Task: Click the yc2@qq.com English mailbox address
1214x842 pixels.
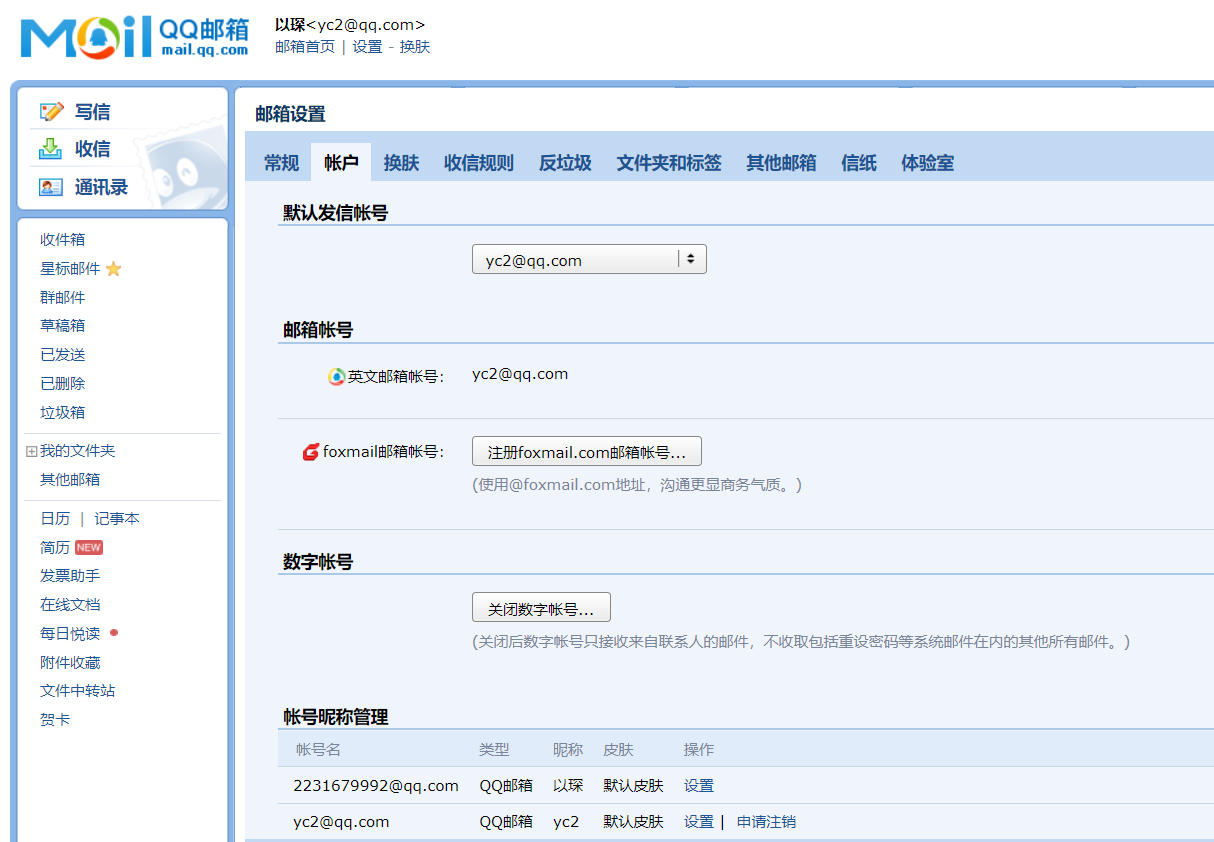Action: coord(520,374)
